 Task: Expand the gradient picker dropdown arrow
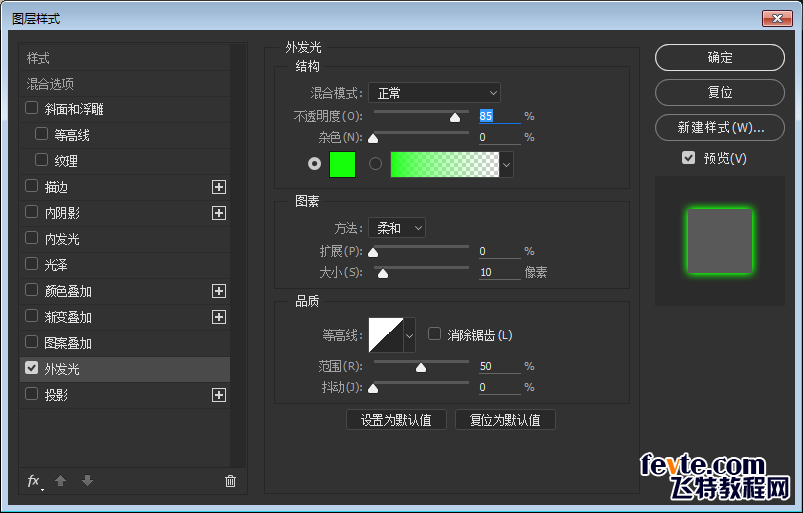coord(506,165)
